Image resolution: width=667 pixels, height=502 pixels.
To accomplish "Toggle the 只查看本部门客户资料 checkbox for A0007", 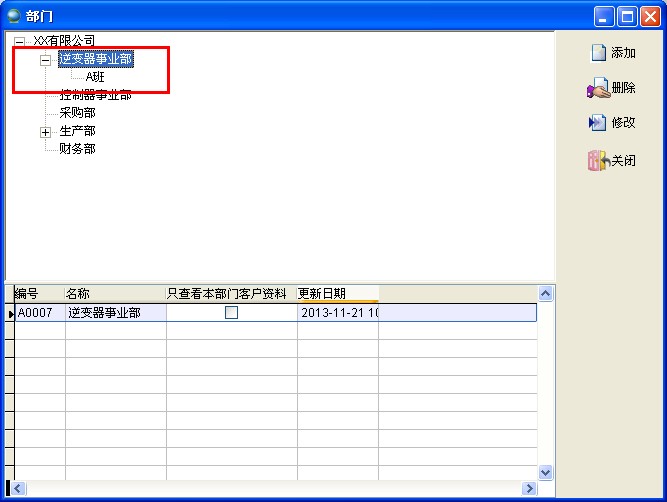I will click(x=231, y=313).
